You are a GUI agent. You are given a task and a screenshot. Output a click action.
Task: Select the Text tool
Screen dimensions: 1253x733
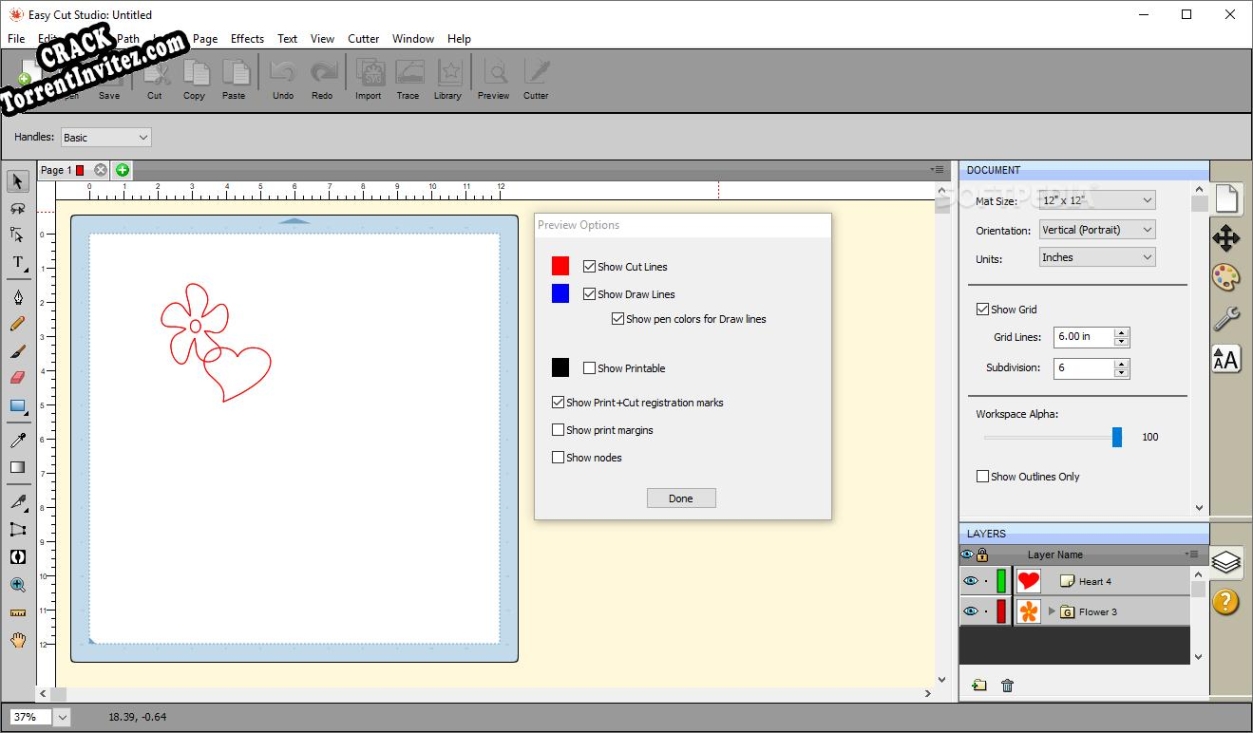(x=18, y=262)
